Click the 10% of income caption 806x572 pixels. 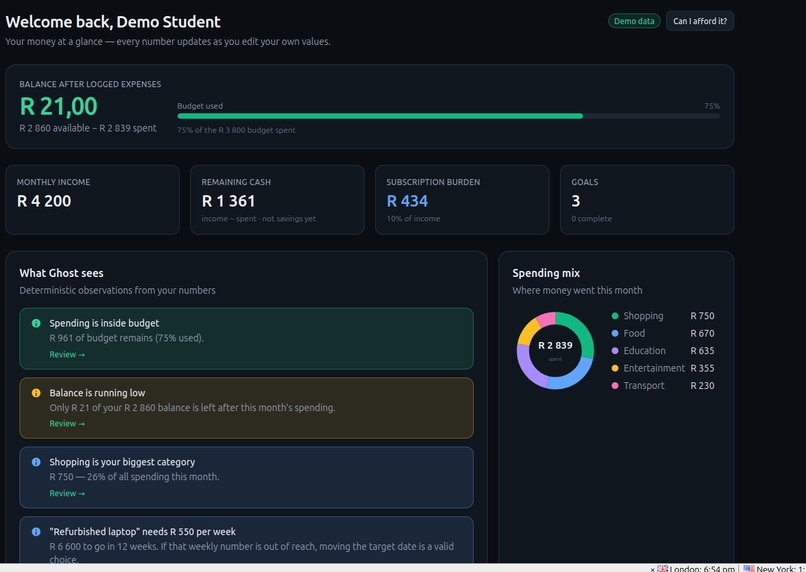(413, 218)
